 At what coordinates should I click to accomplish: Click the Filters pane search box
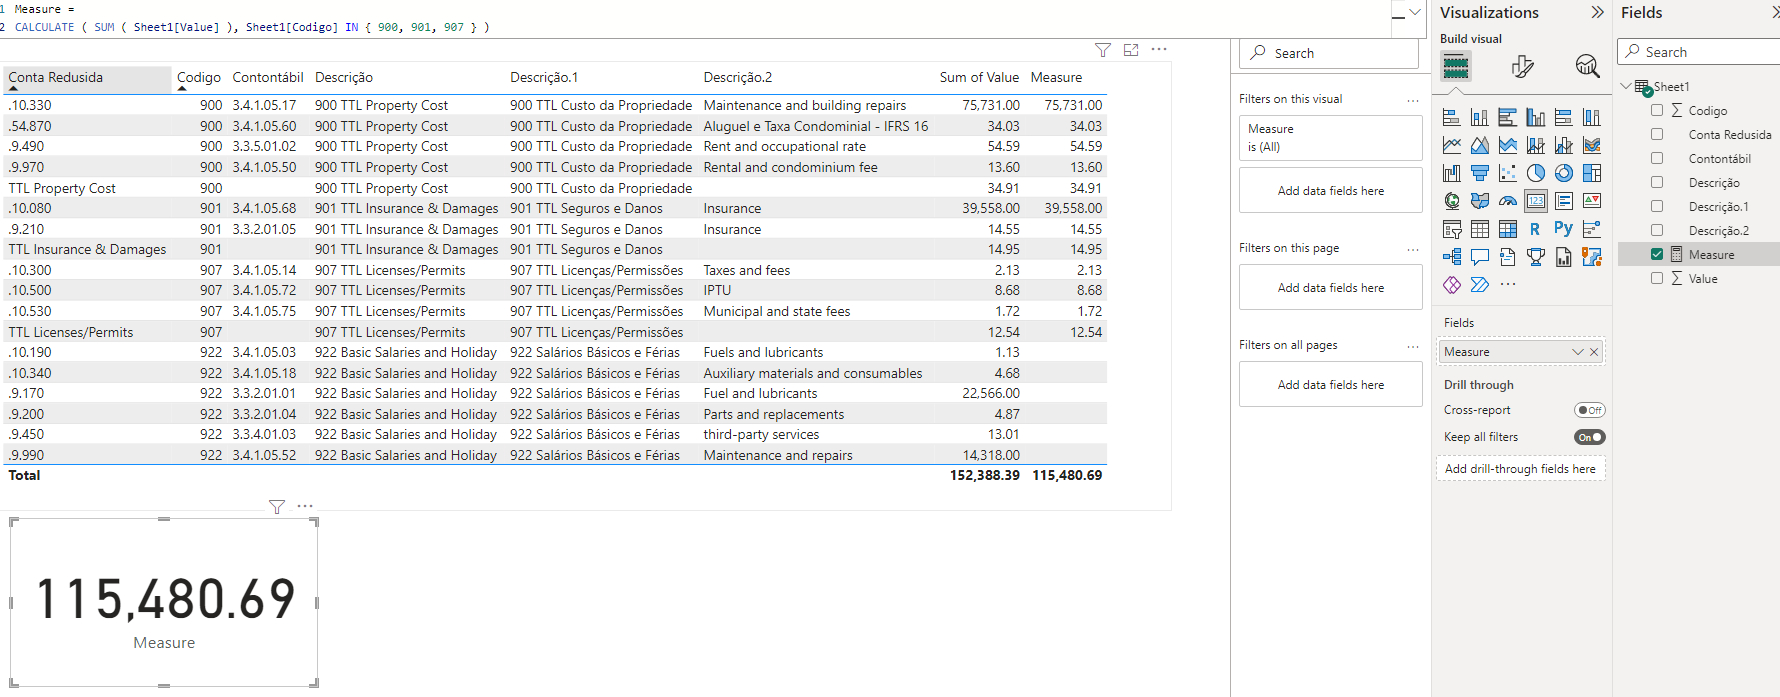point(1330,54)
